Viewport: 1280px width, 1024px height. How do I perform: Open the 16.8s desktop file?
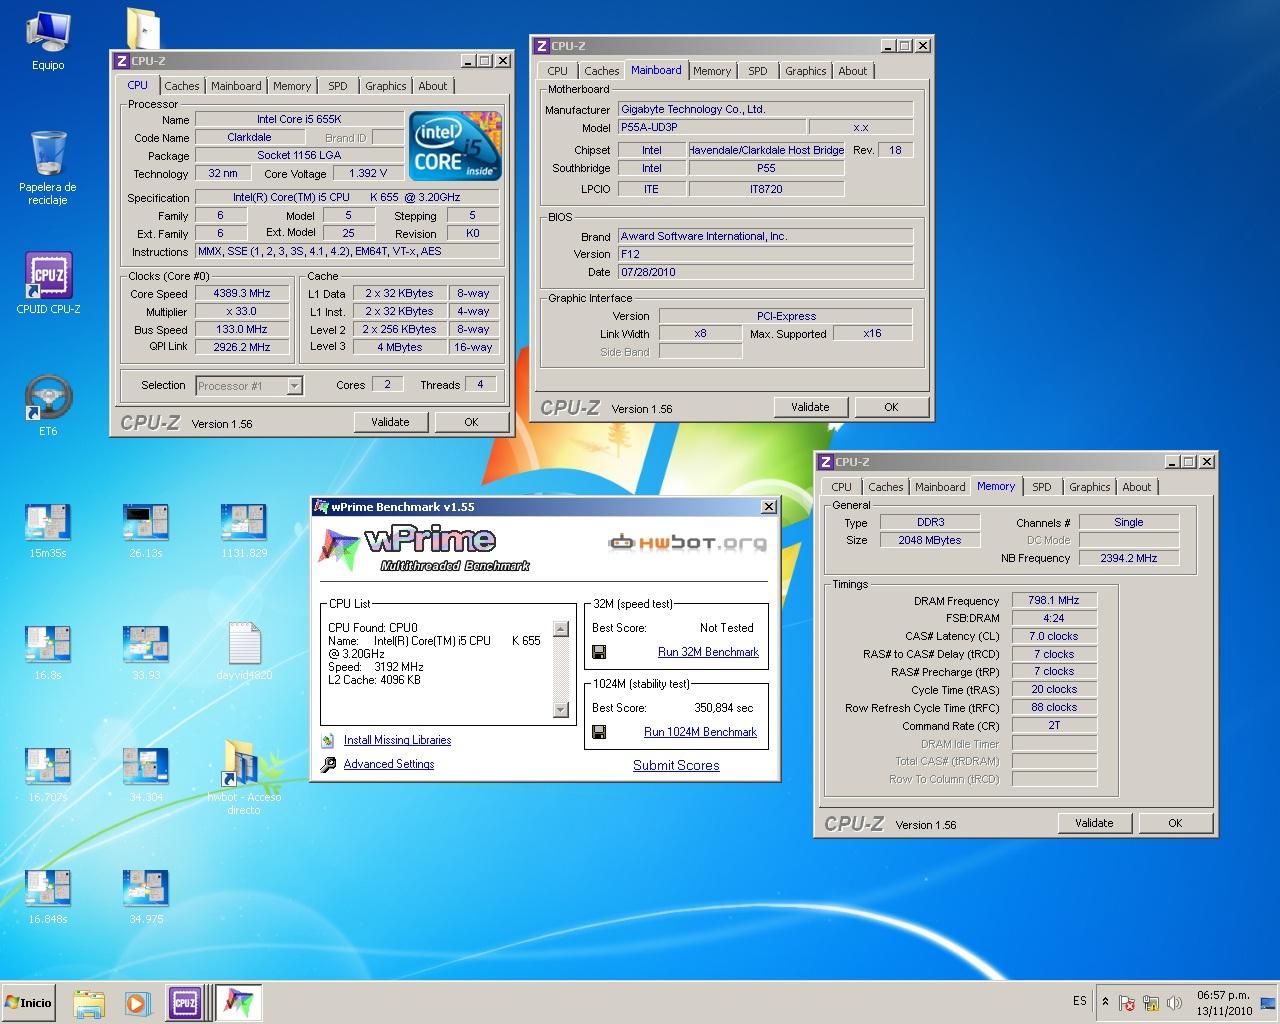[47, 653]
